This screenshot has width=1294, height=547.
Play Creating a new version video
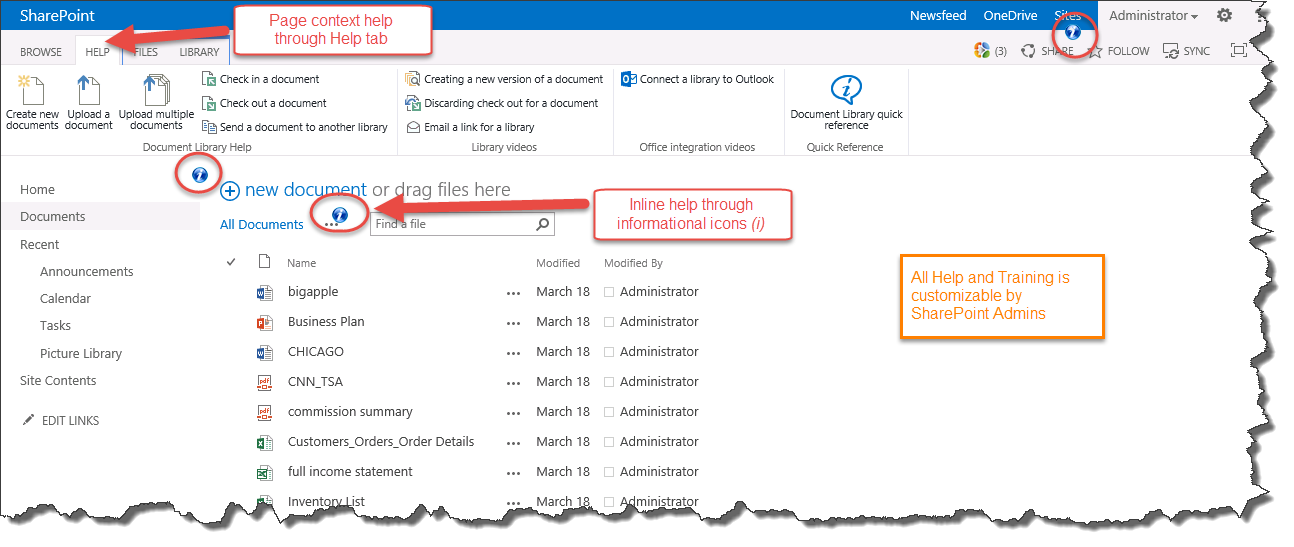pyautogui.click(x=504, y=79)
